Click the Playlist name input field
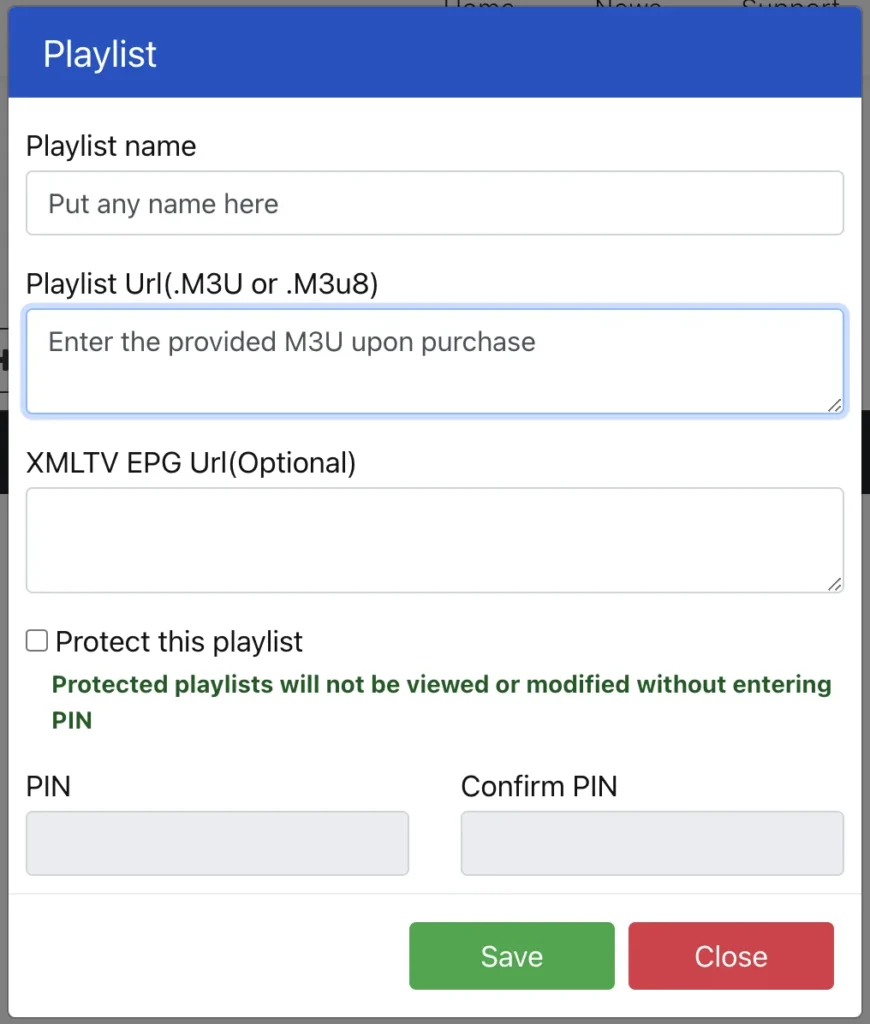870x1024 pixels. pos(434,204)
